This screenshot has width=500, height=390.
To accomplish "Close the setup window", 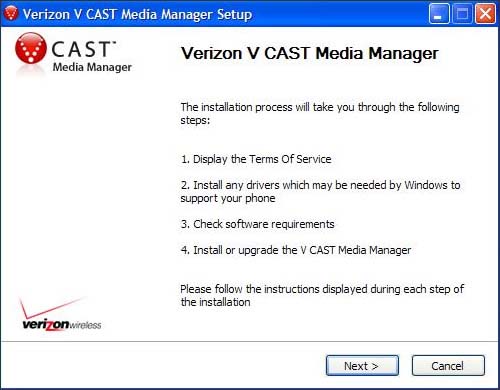I will [x=485, y=14].
